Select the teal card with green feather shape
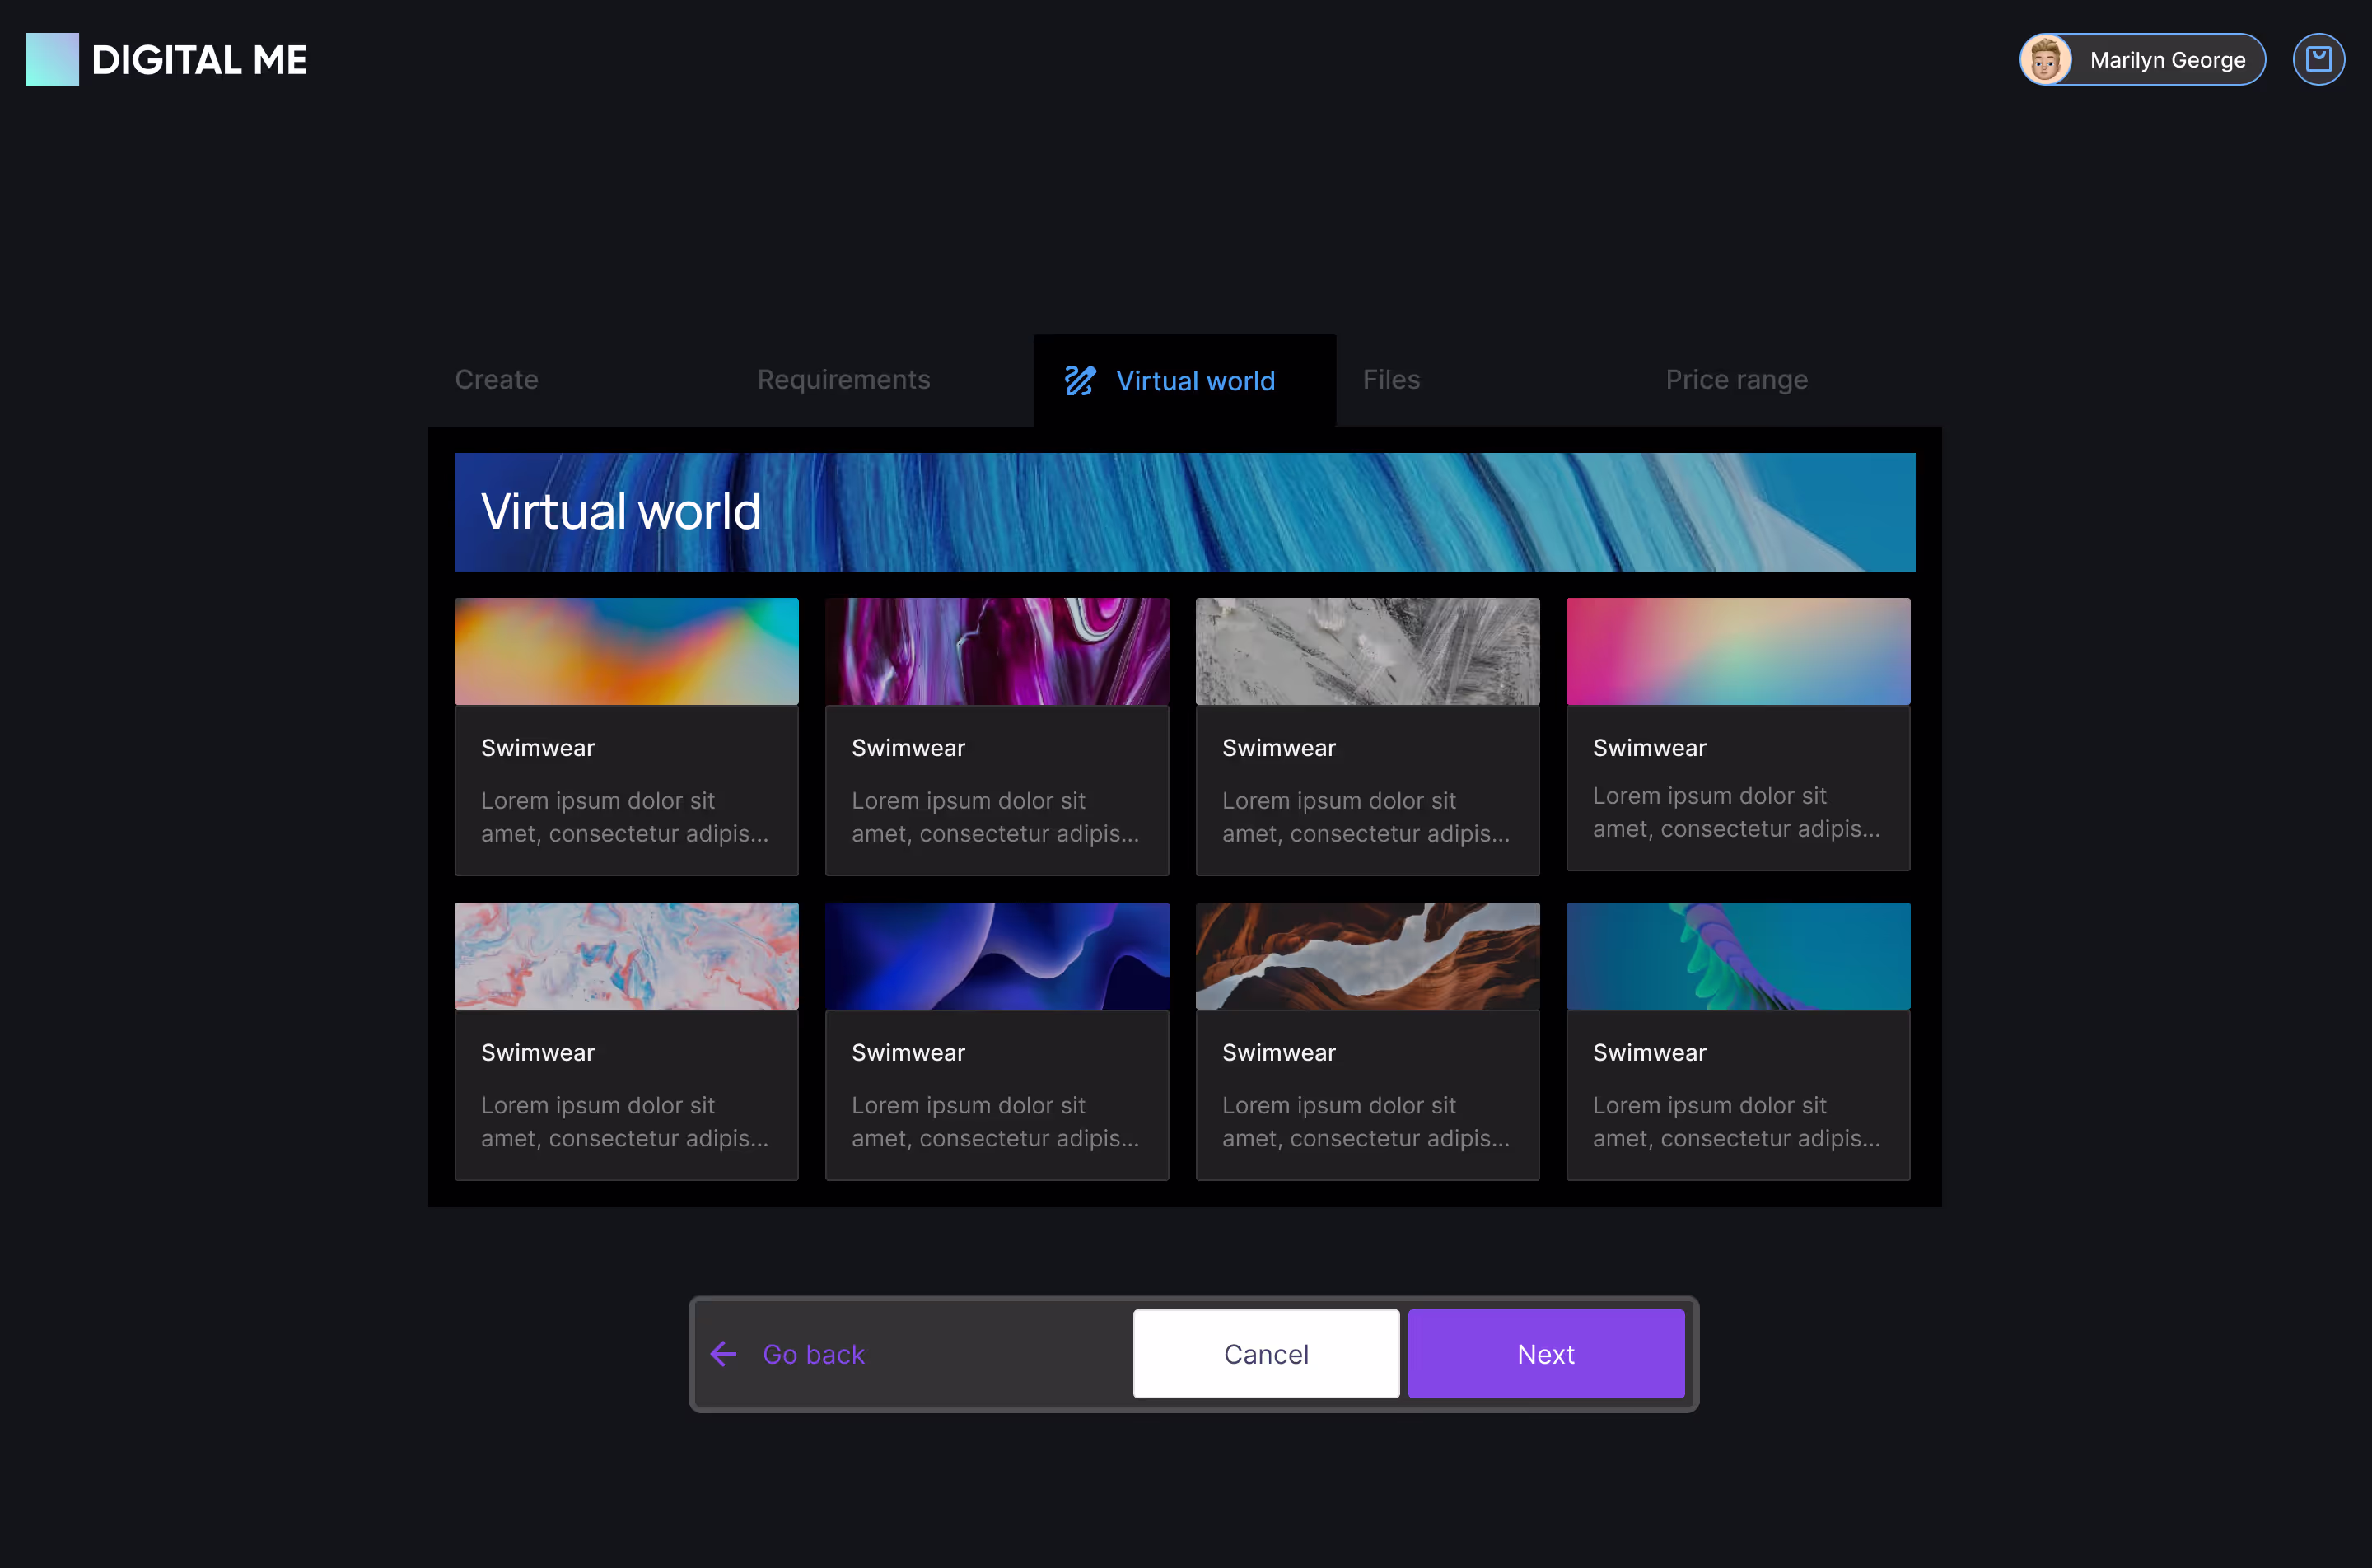The width and height of the screenshot is (2372, 1568). [1737, 1040]
